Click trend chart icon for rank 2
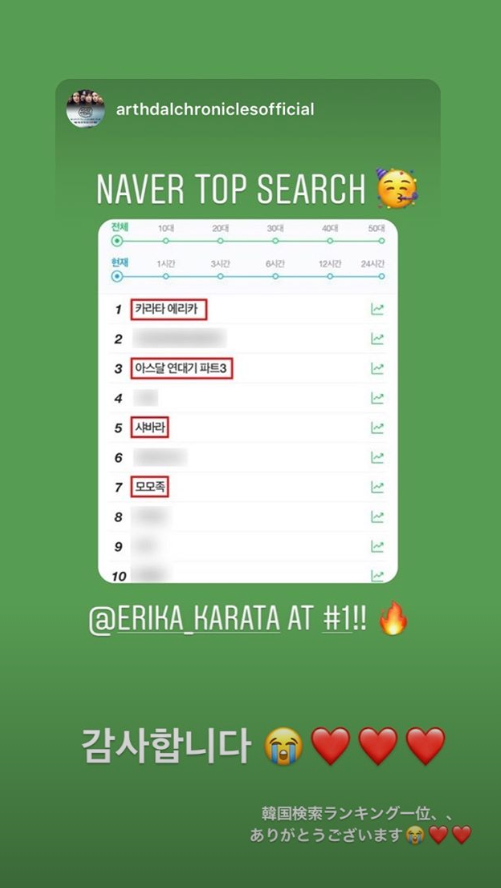The height and width of the screenshot is (888, 501). [377, 339]
